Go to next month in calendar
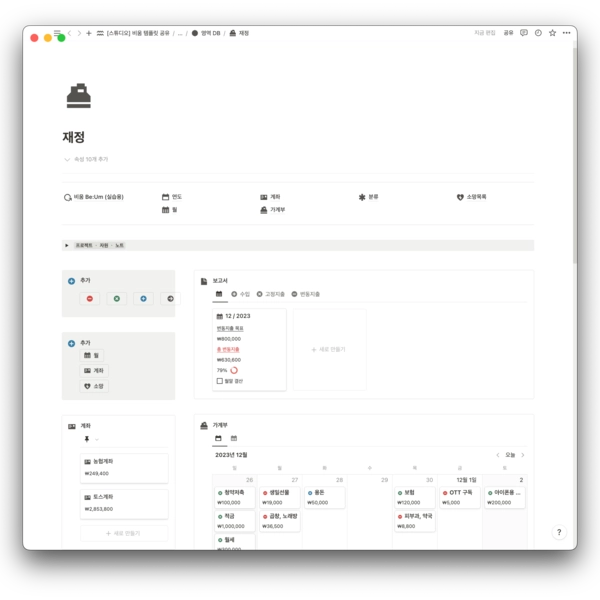This screenshot has height=600, width=600. (523, 455)
